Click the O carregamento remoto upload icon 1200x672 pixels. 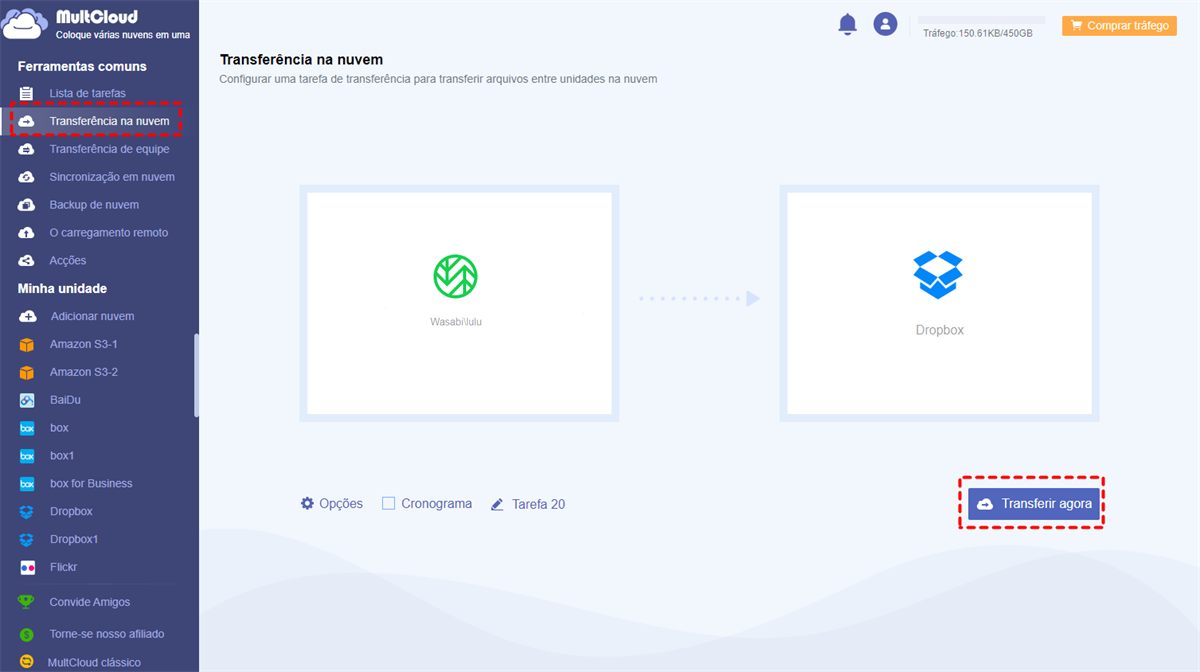pos(27,233)
